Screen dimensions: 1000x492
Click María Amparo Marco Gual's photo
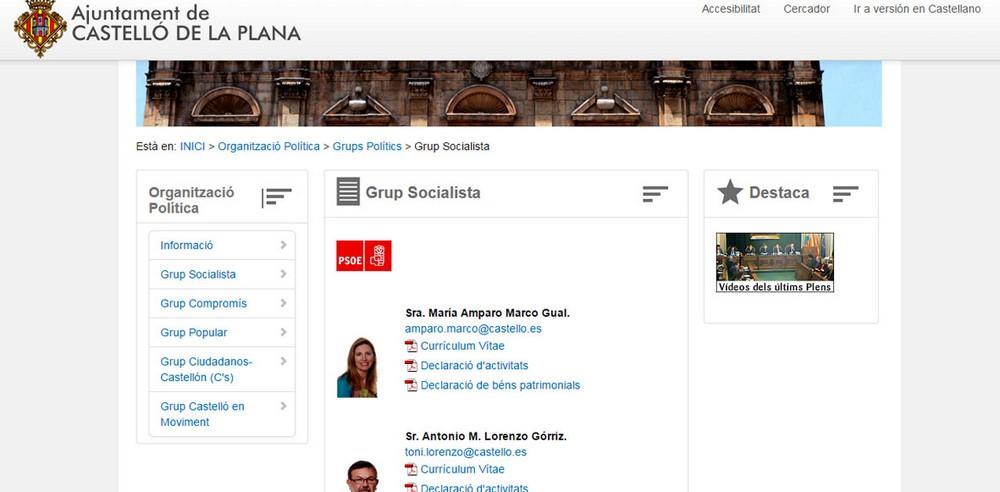pos(357,367)
